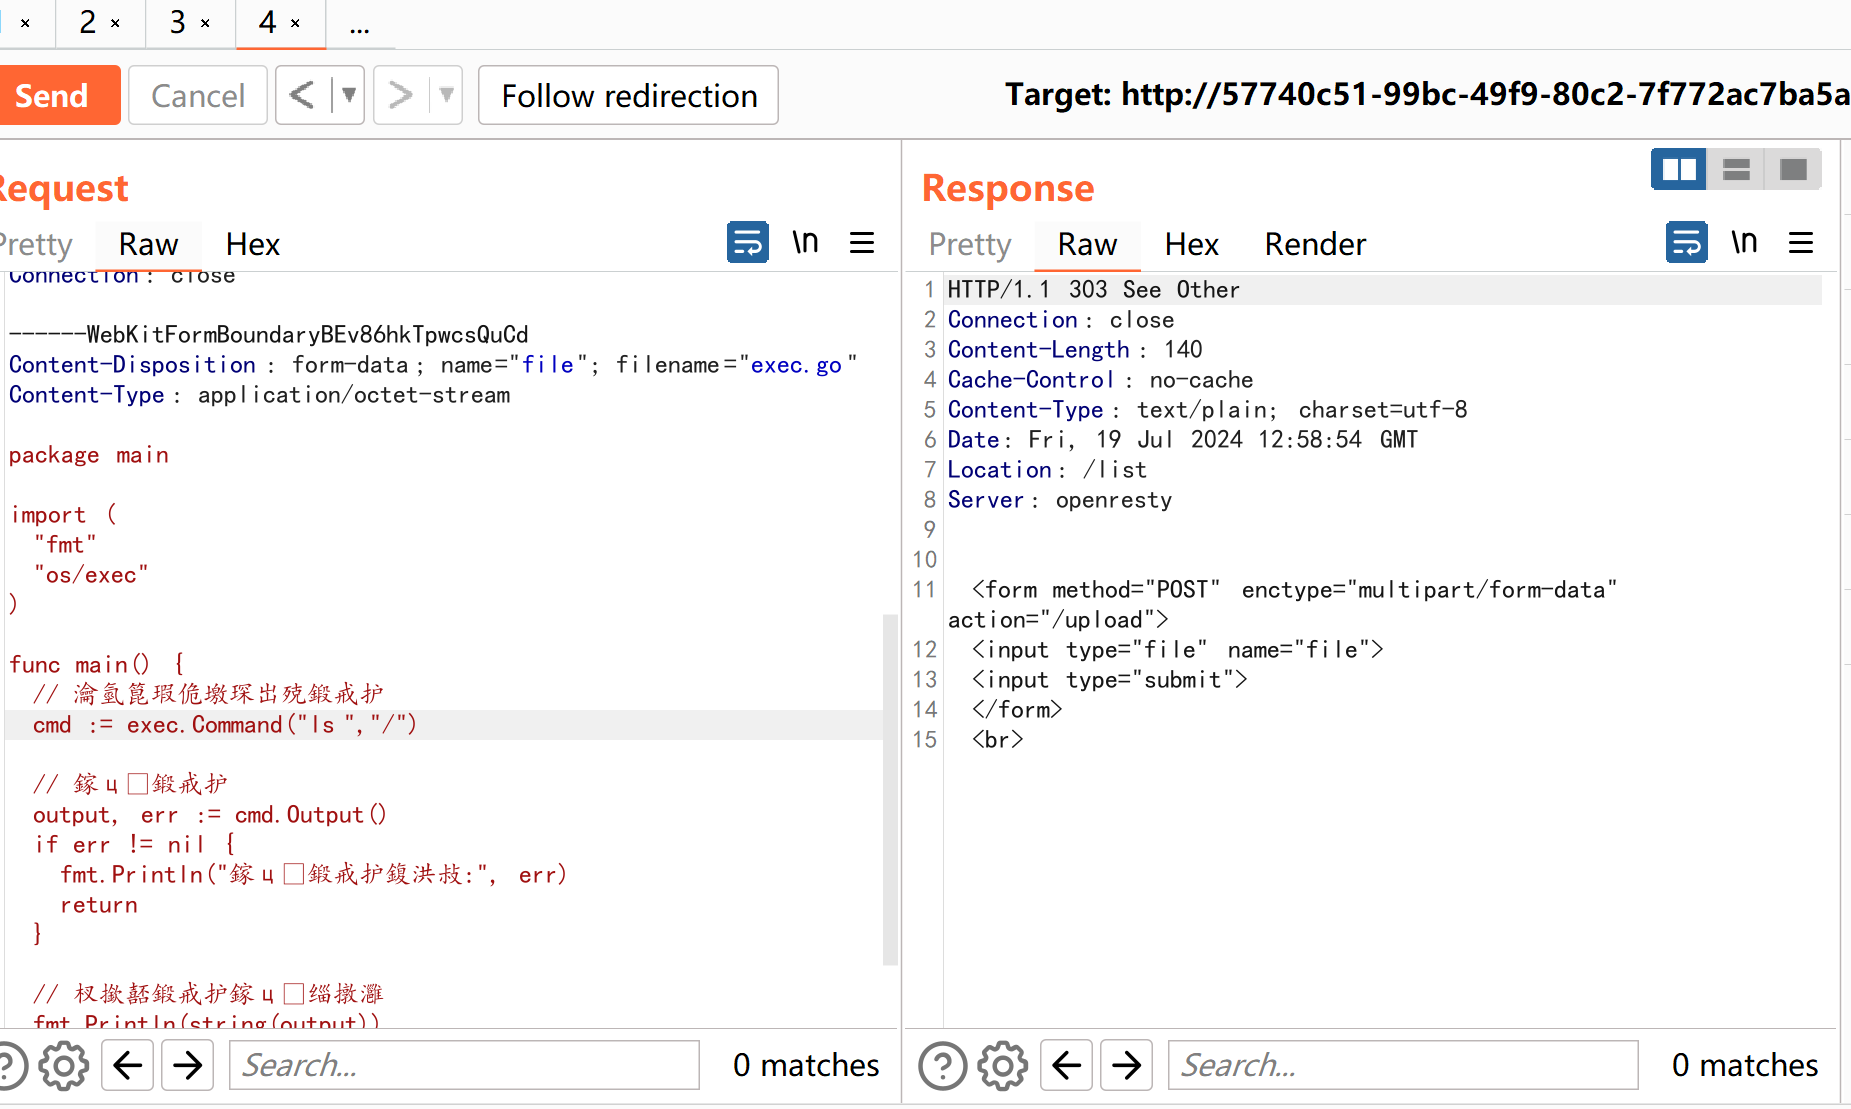Click the Cancel button
The width and height of the screenshot is (1851, 1109).
coord(197,95)
